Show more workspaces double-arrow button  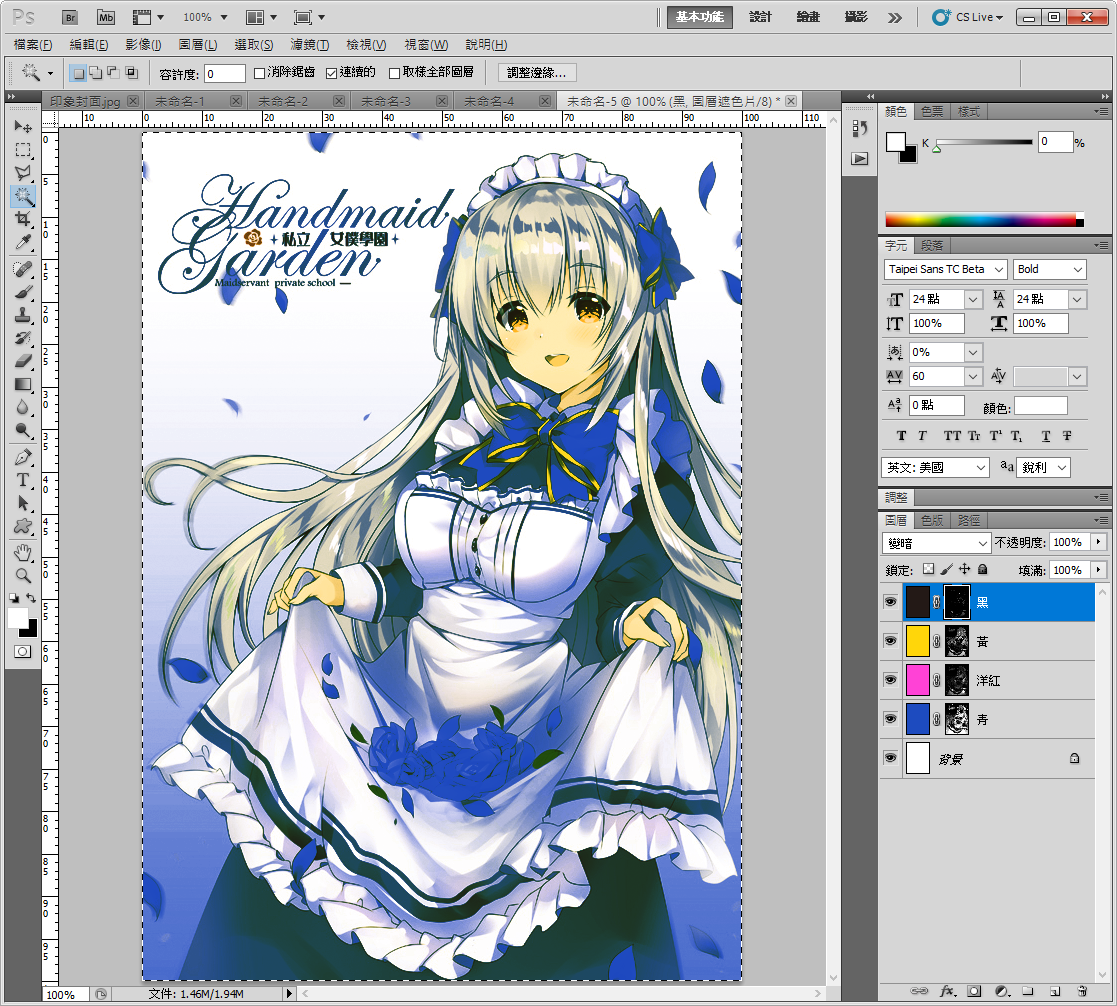coord(895,18)
